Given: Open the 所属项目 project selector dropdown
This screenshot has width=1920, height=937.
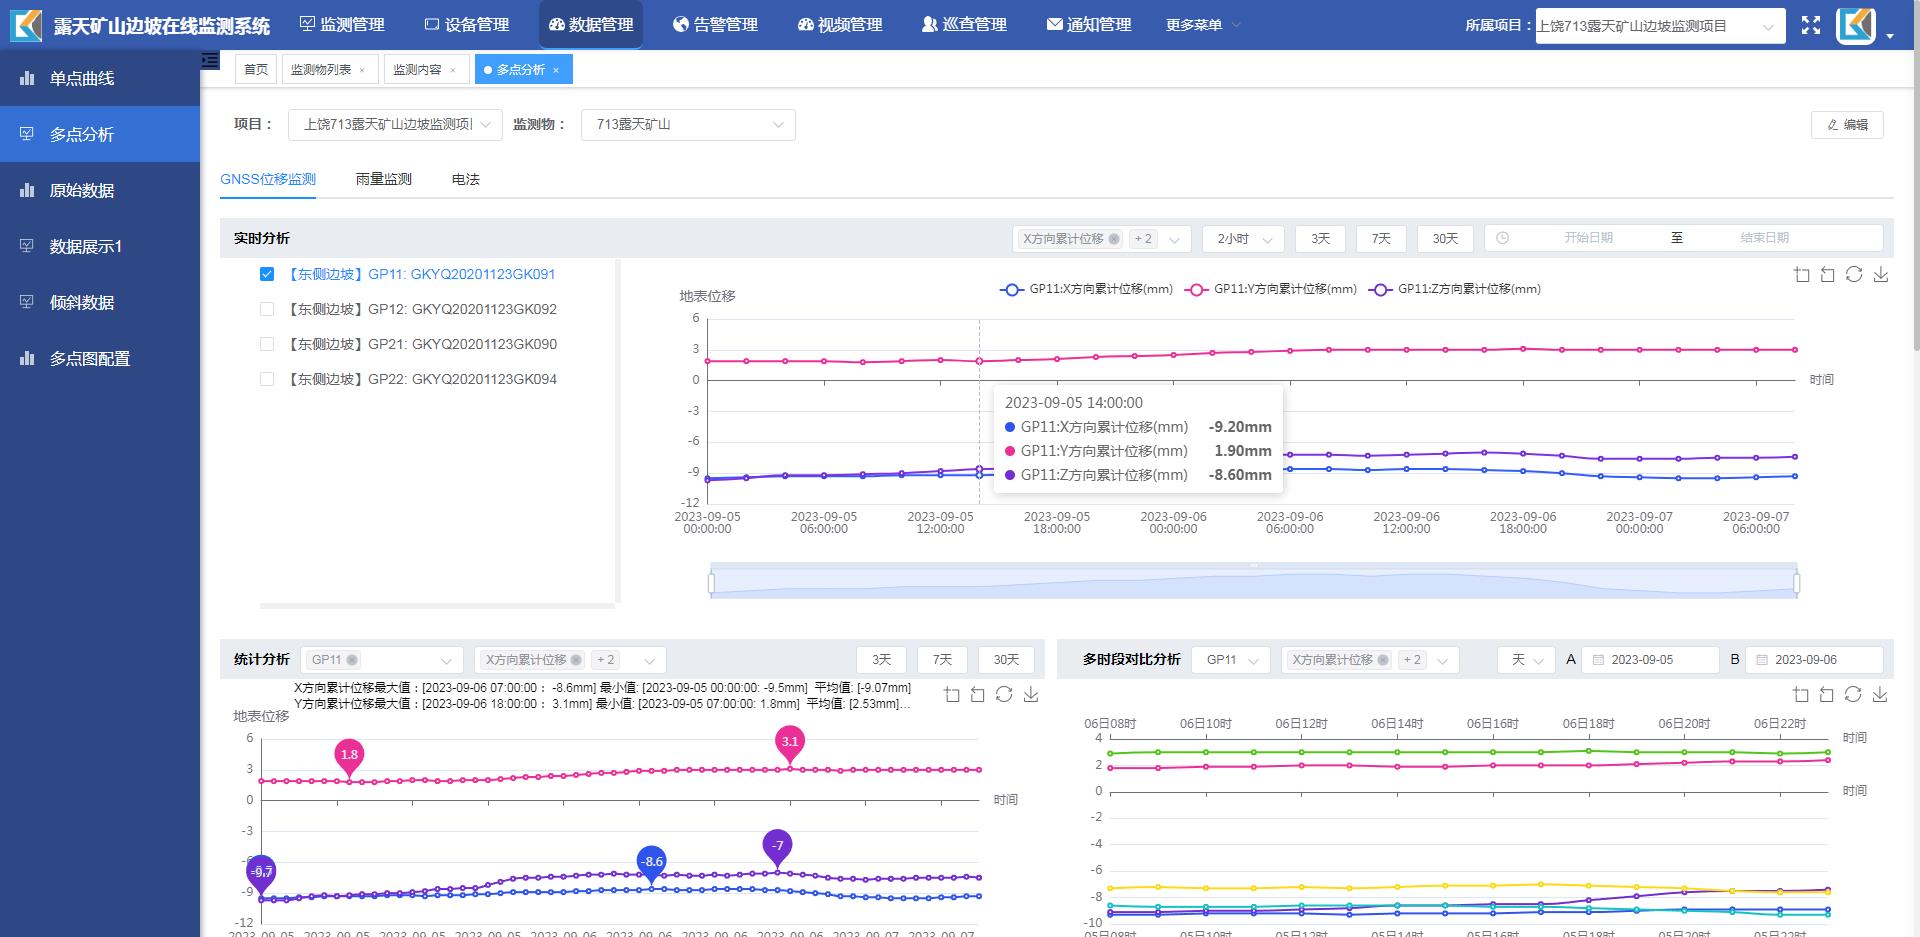Looking at the screenshot, I should [x=1660, y=26].
